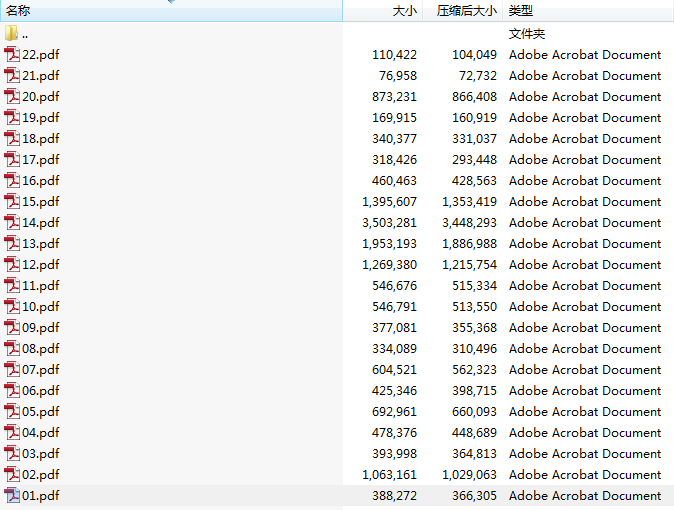Select the file name 02.pdf
The image size is (674, 510).
pyautogui.click(x=41, y=475)
